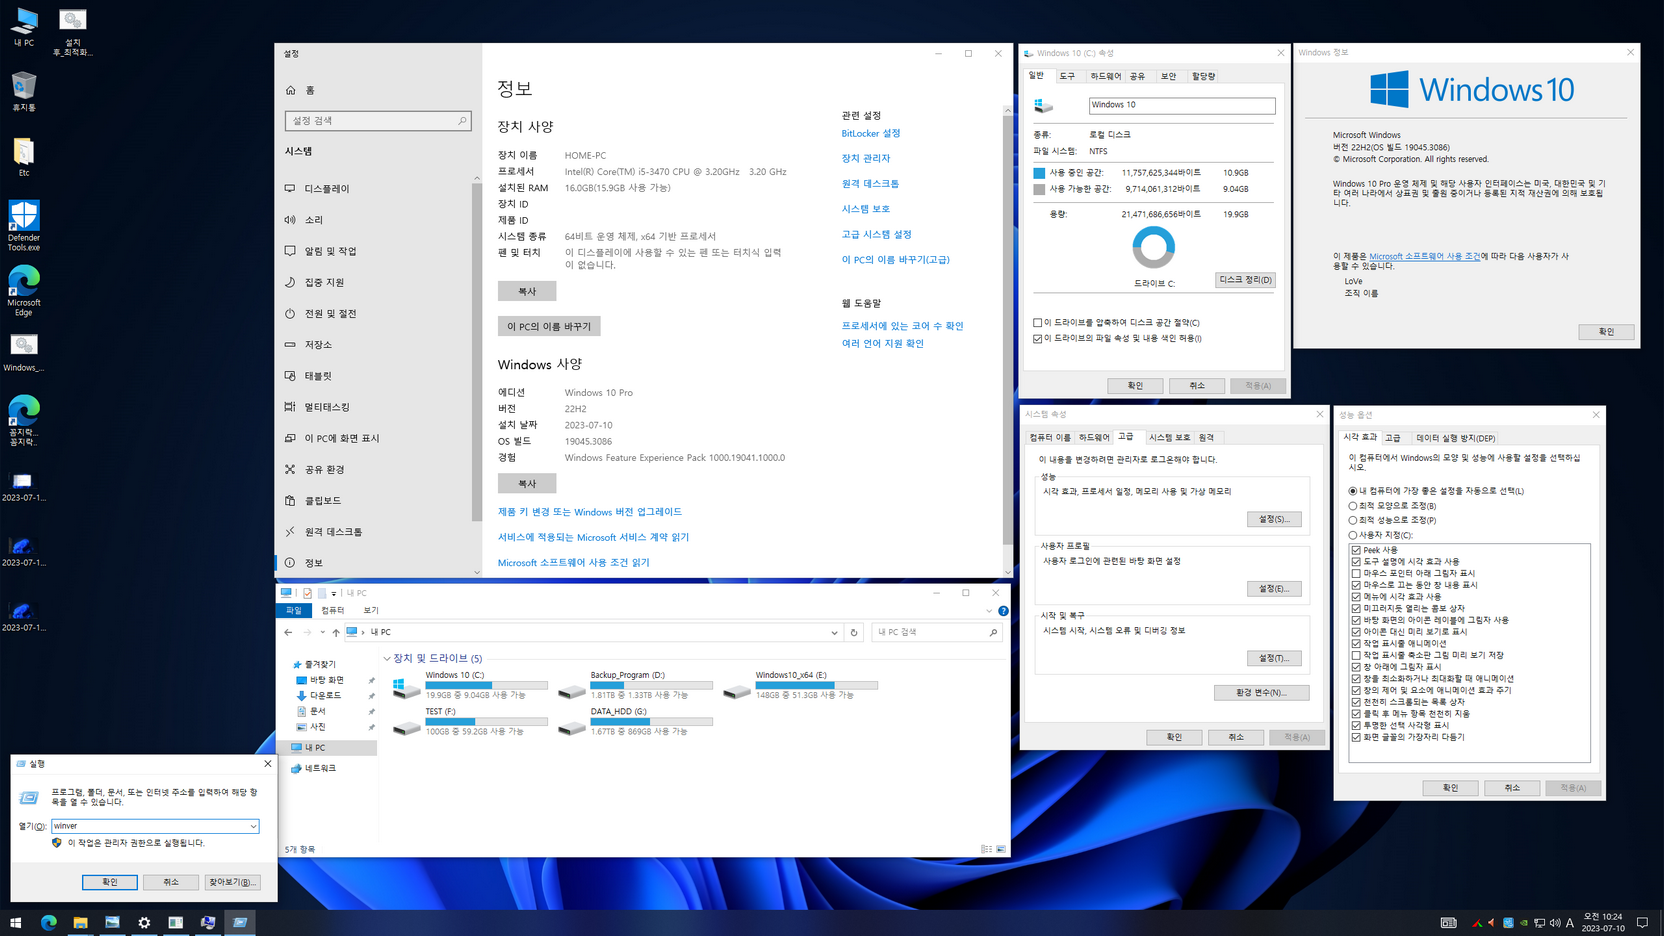Open the 내 PC desktop icon
This screenshot has width=1664, height=936.
[23, 27]
